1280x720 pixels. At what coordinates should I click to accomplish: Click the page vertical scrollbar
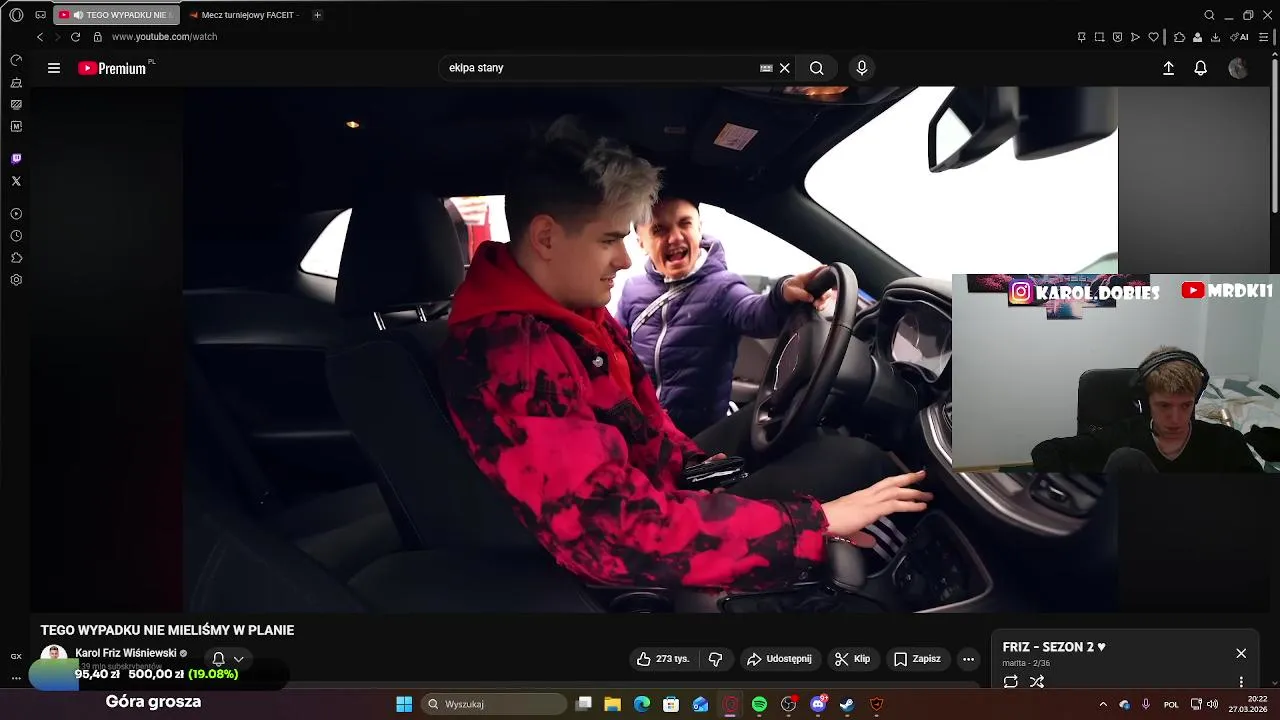[1275, 134]
